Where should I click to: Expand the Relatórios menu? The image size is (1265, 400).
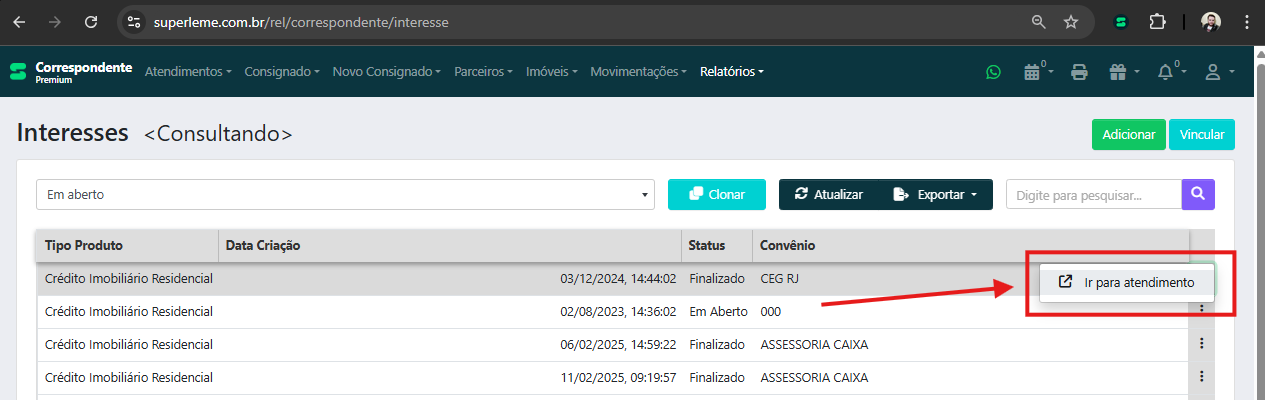pos(732,72)
